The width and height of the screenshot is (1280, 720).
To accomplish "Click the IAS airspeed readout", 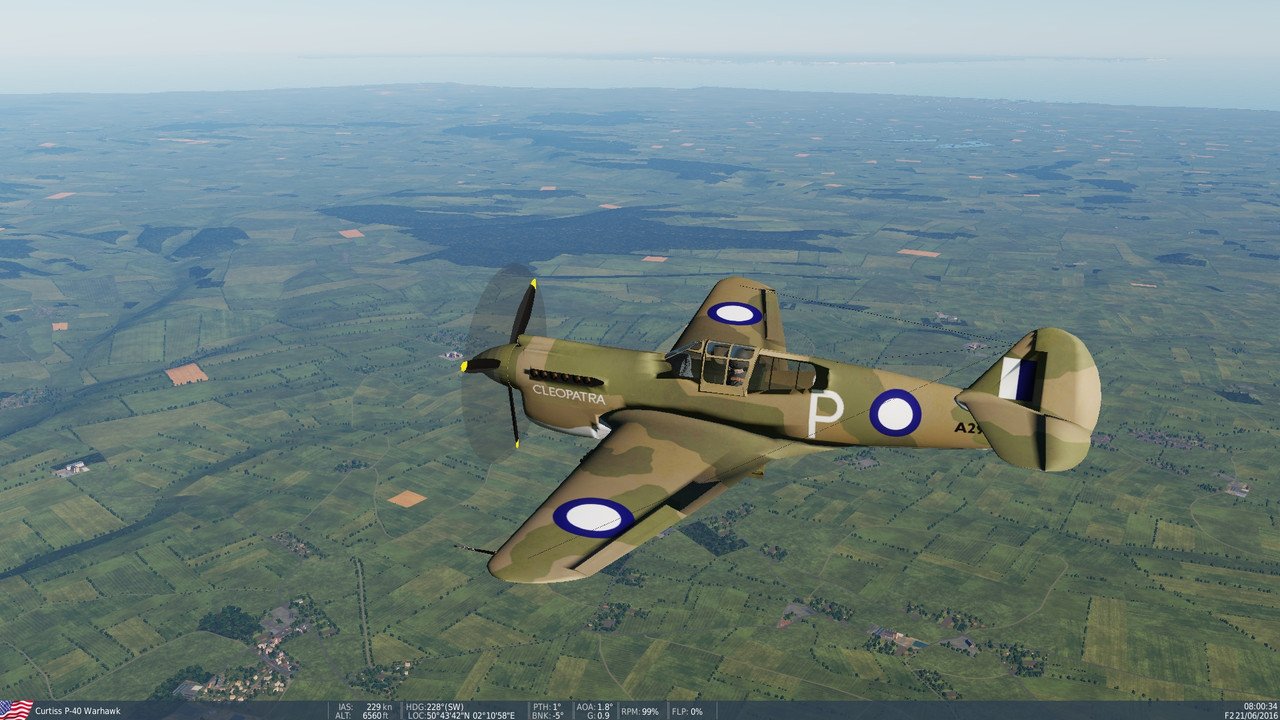I will click(x=366, y=705).
